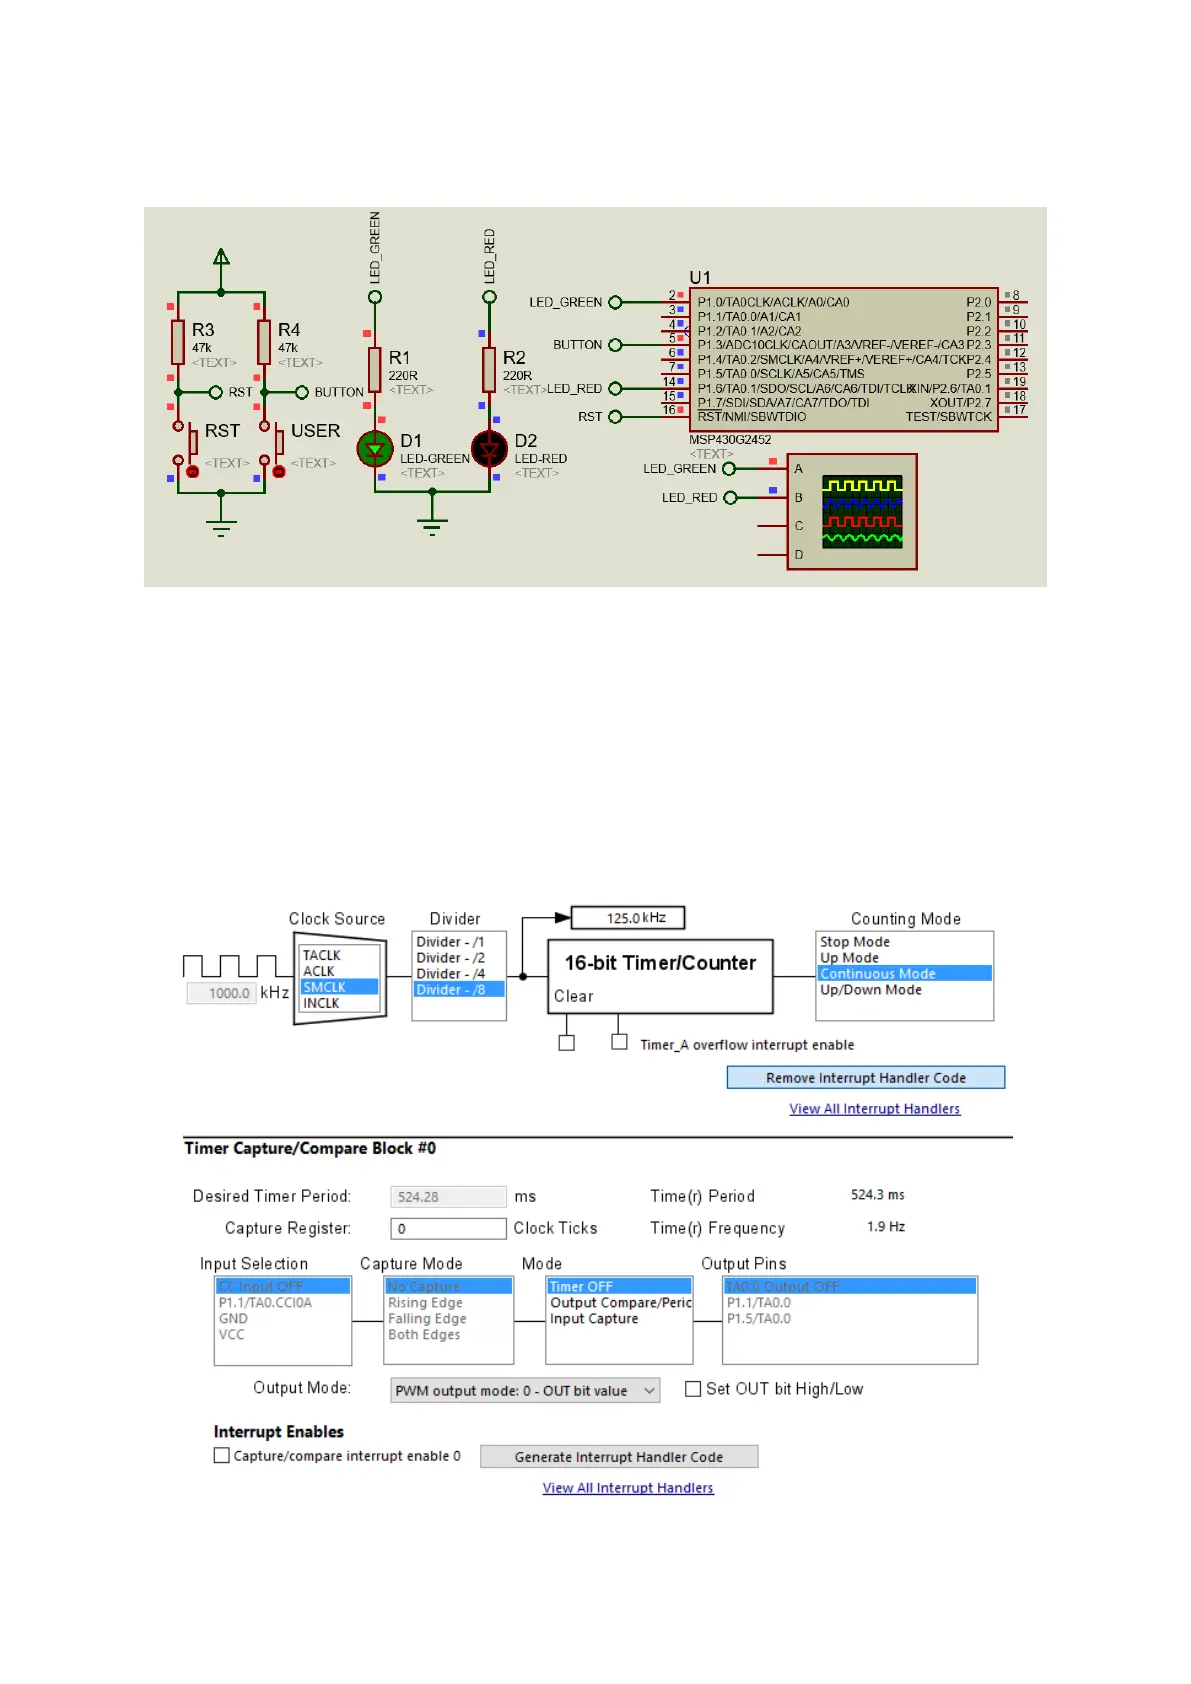Click the LED_GREEN terminal above R1

coord(375,297)
